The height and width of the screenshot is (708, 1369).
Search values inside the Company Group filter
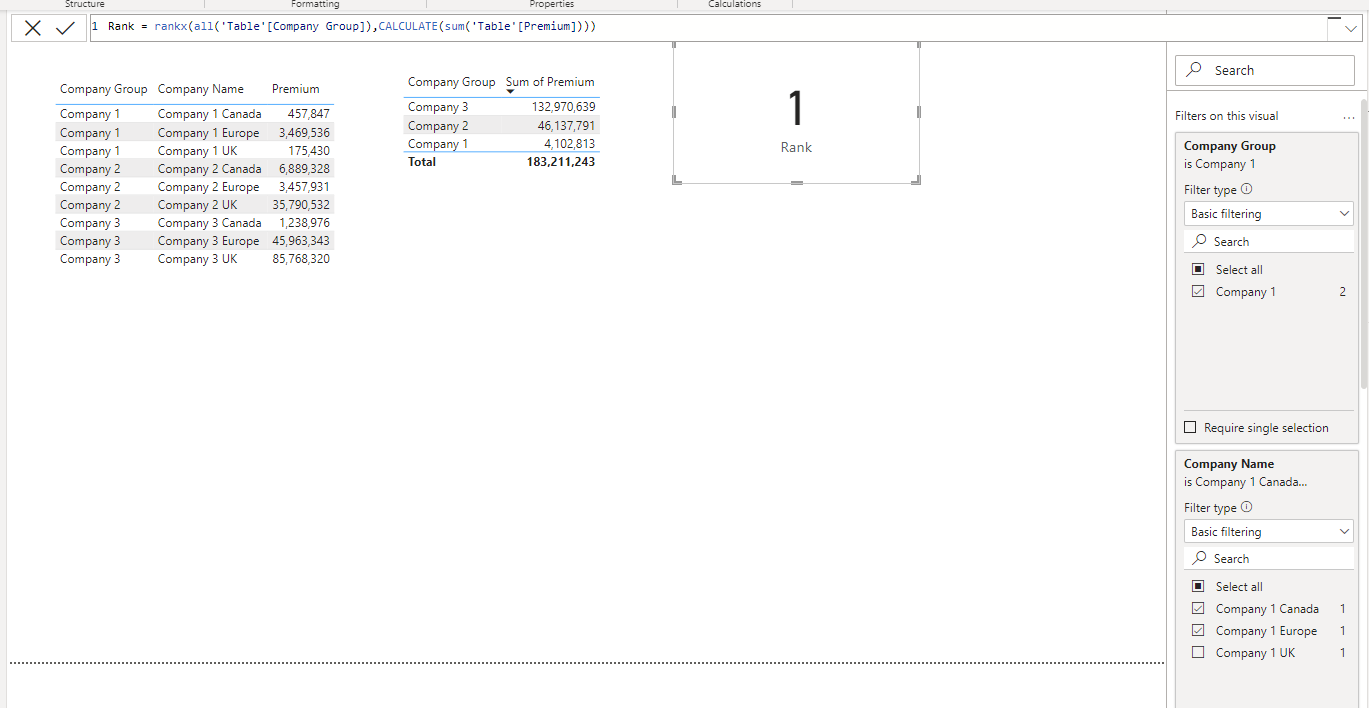1269,242
